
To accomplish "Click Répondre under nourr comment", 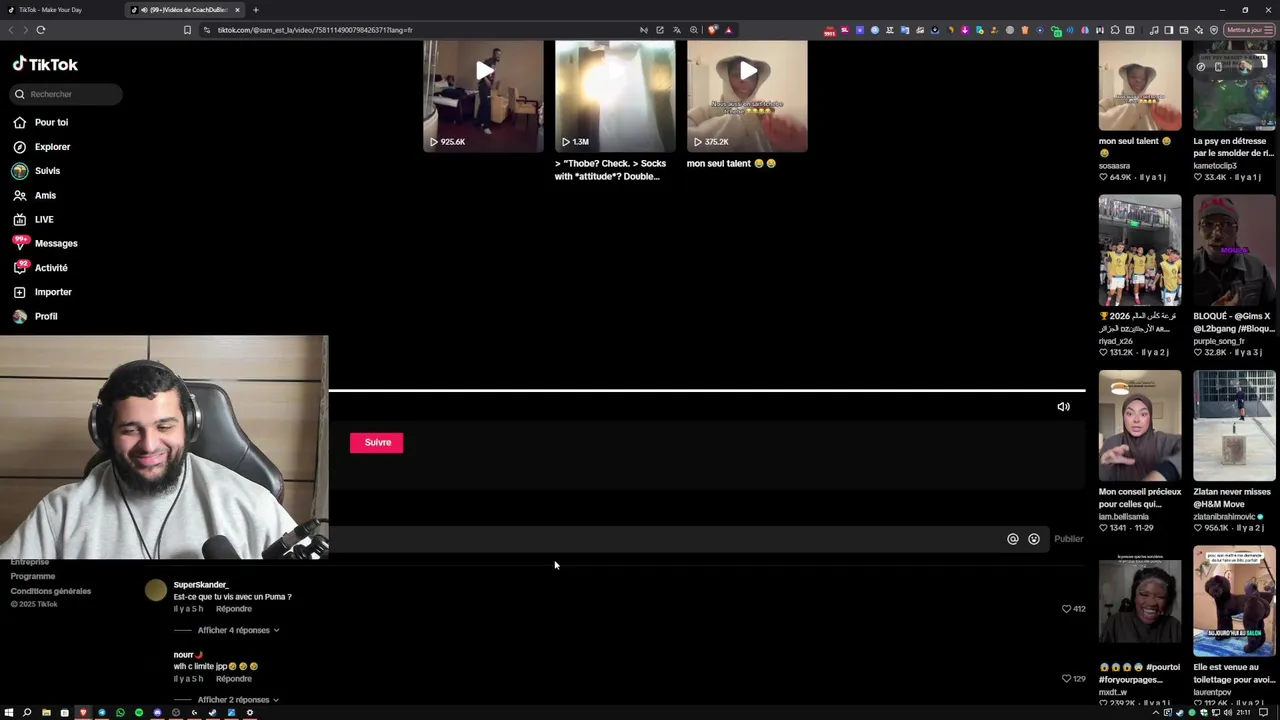I will point(234,679).
